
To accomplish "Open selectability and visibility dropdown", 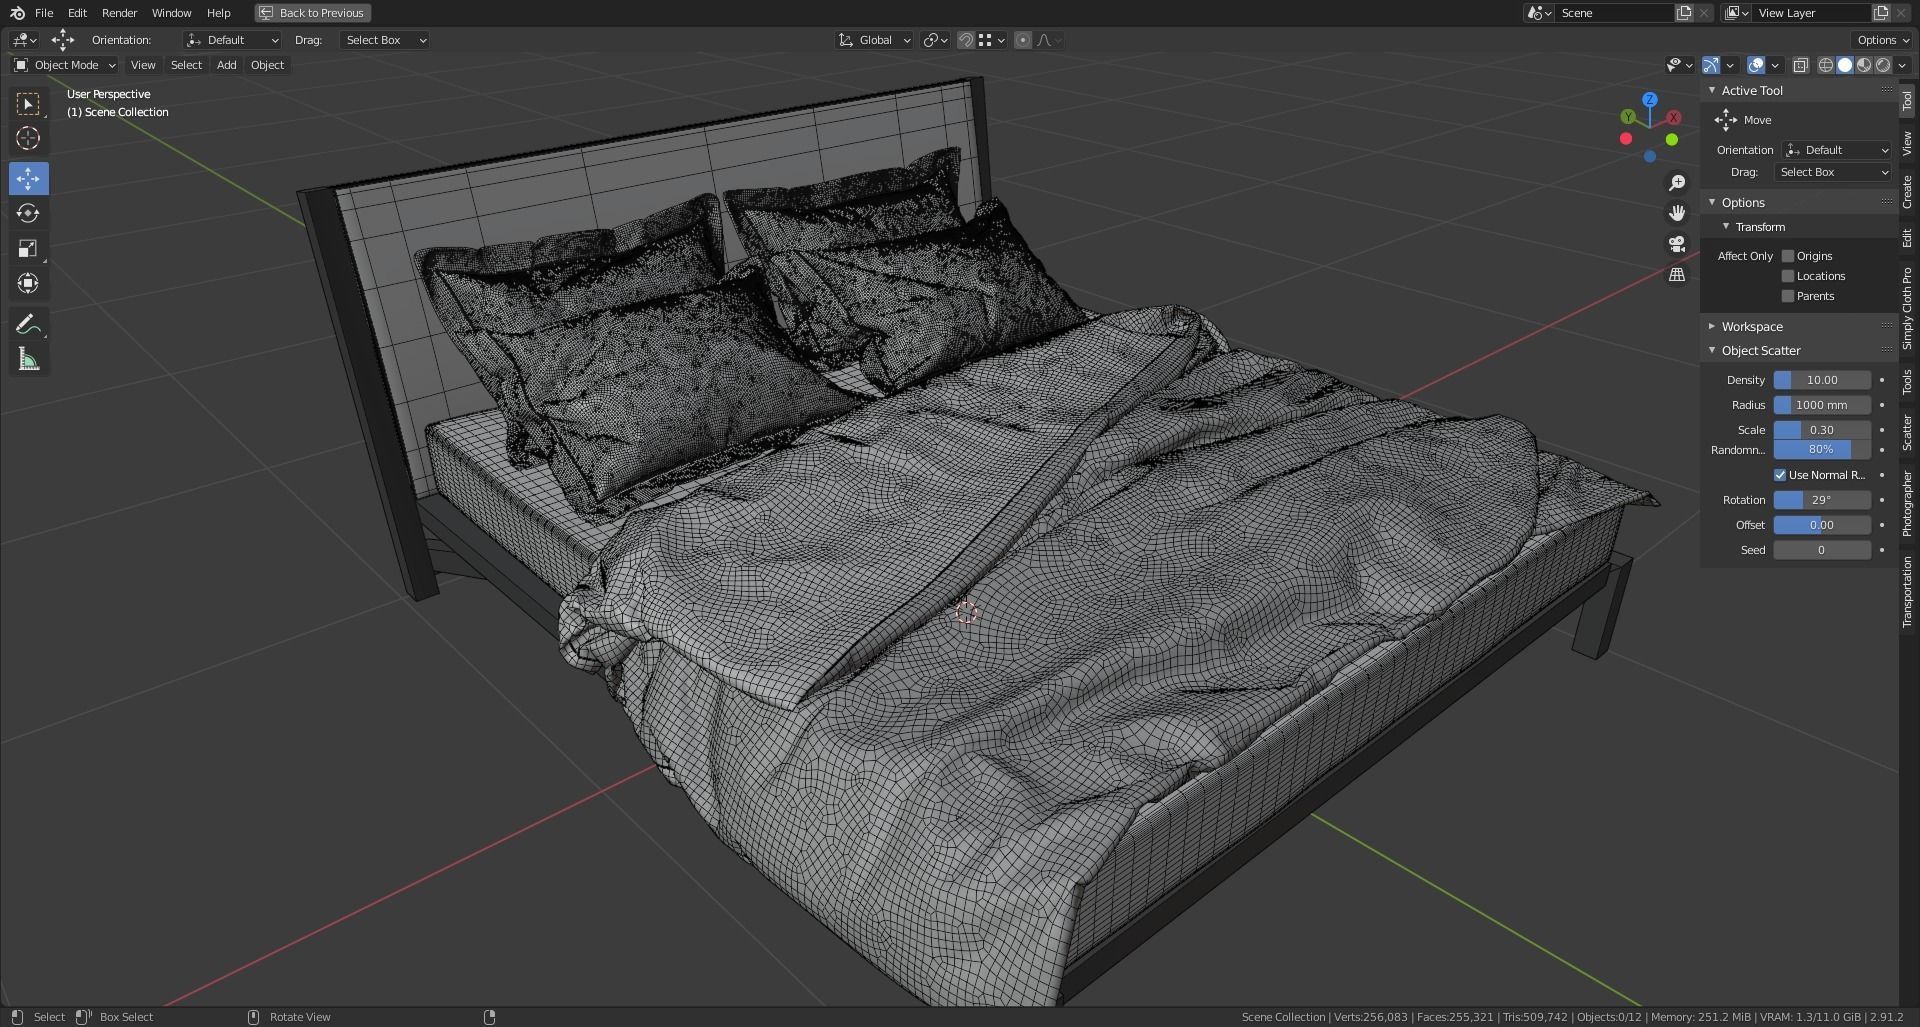I will click(x=1679, y=65).
